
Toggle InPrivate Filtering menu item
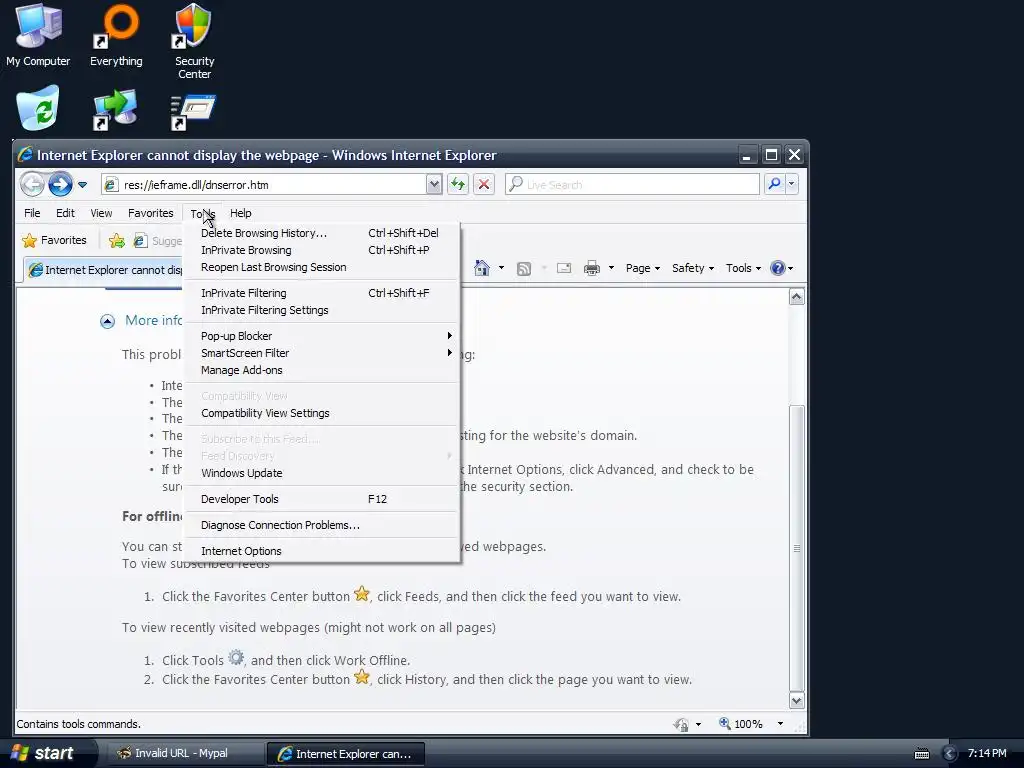(322, 293)
